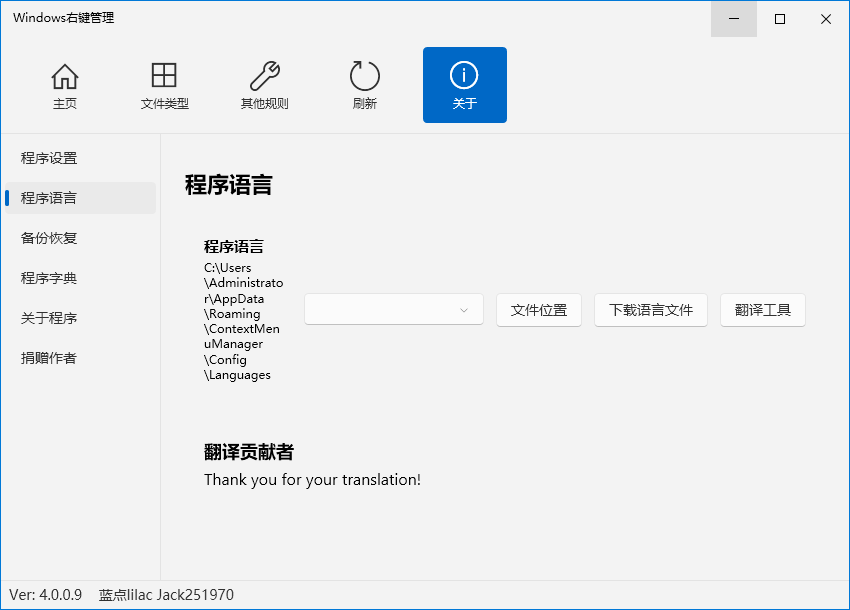Open 备份恢复 sidebar item

pos(80,238)
